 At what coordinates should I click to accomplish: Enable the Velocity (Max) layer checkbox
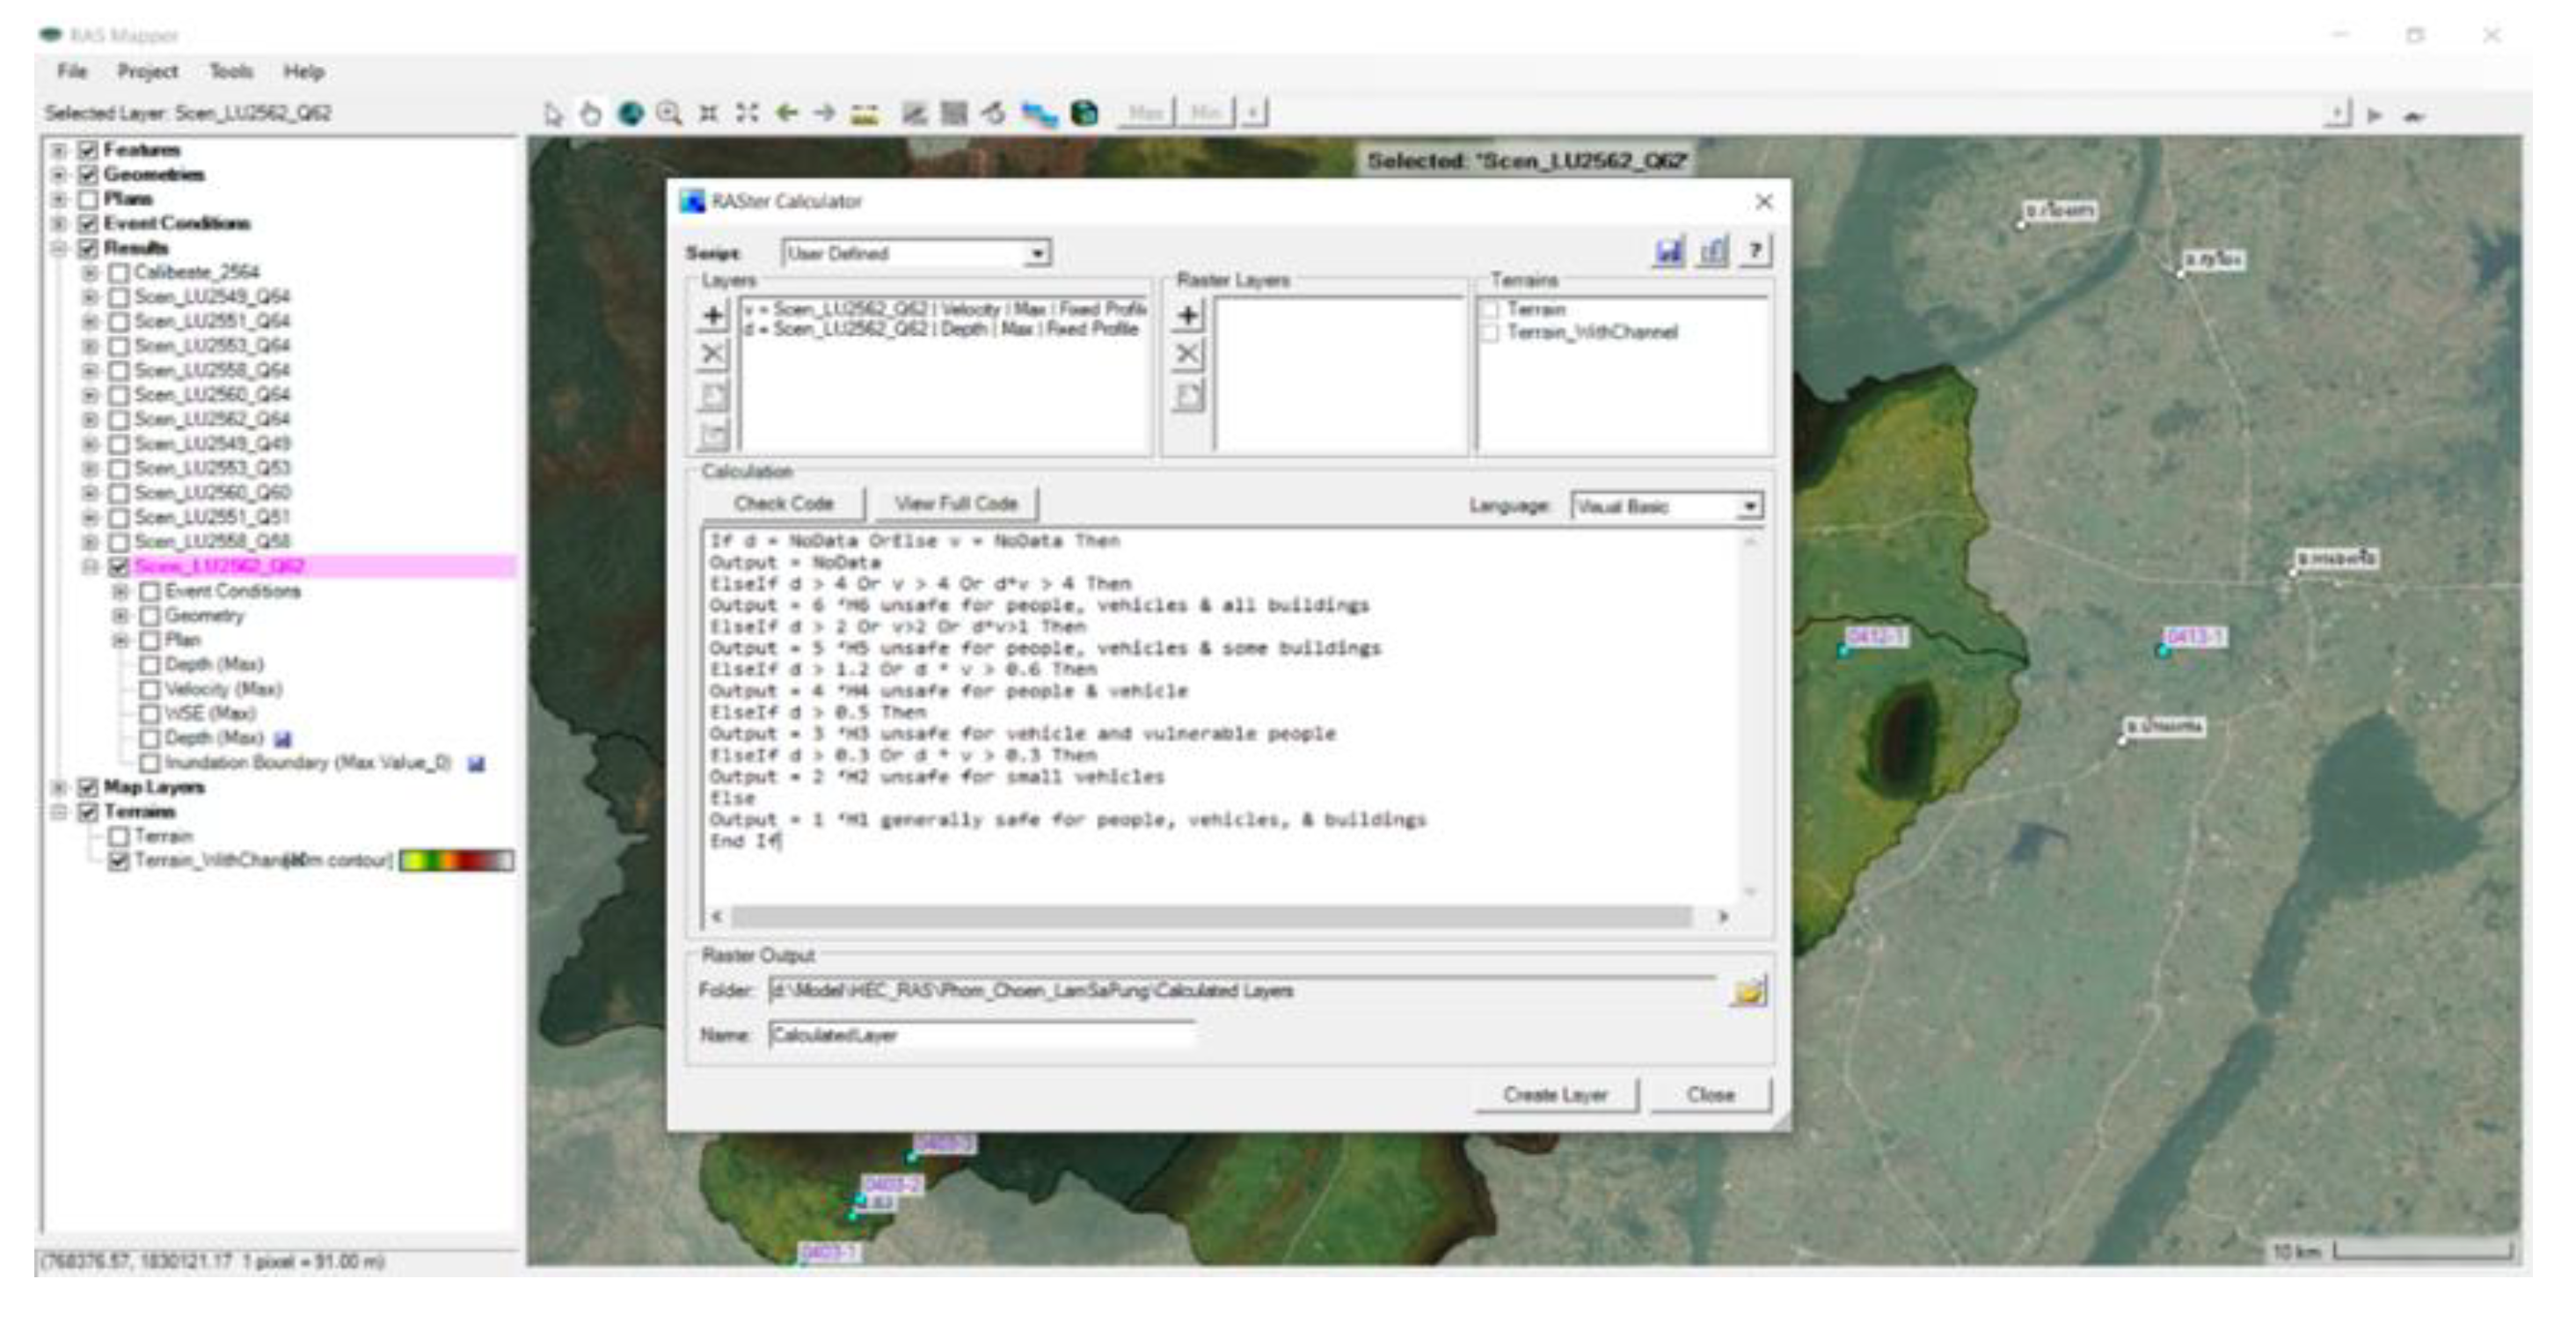[x=150, y=689]
